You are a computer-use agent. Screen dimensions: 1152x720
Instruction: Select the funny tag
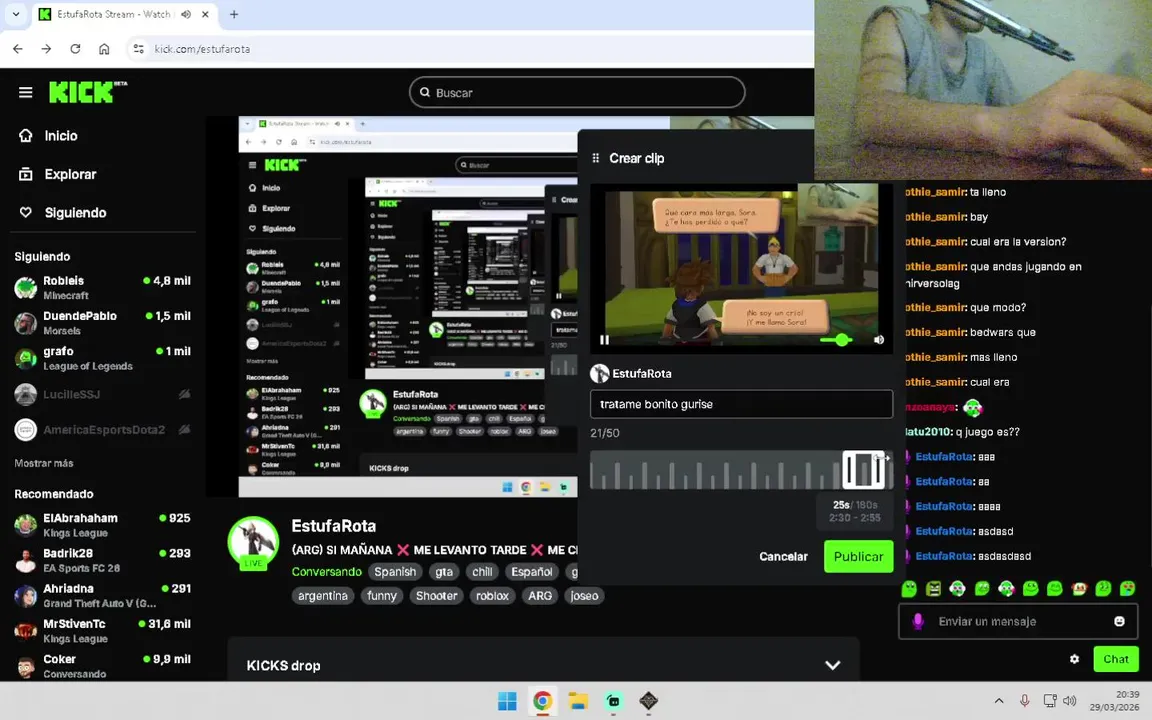tap(381, 596)
